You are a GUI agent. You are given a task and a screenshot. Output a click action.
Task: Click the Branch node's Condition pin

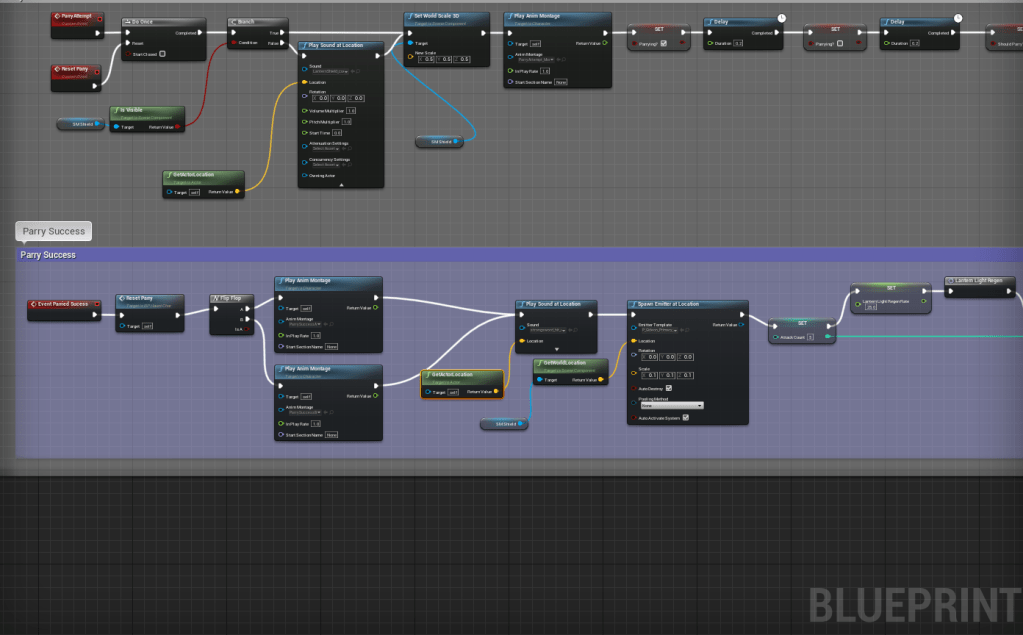click(x=231, y=43)
